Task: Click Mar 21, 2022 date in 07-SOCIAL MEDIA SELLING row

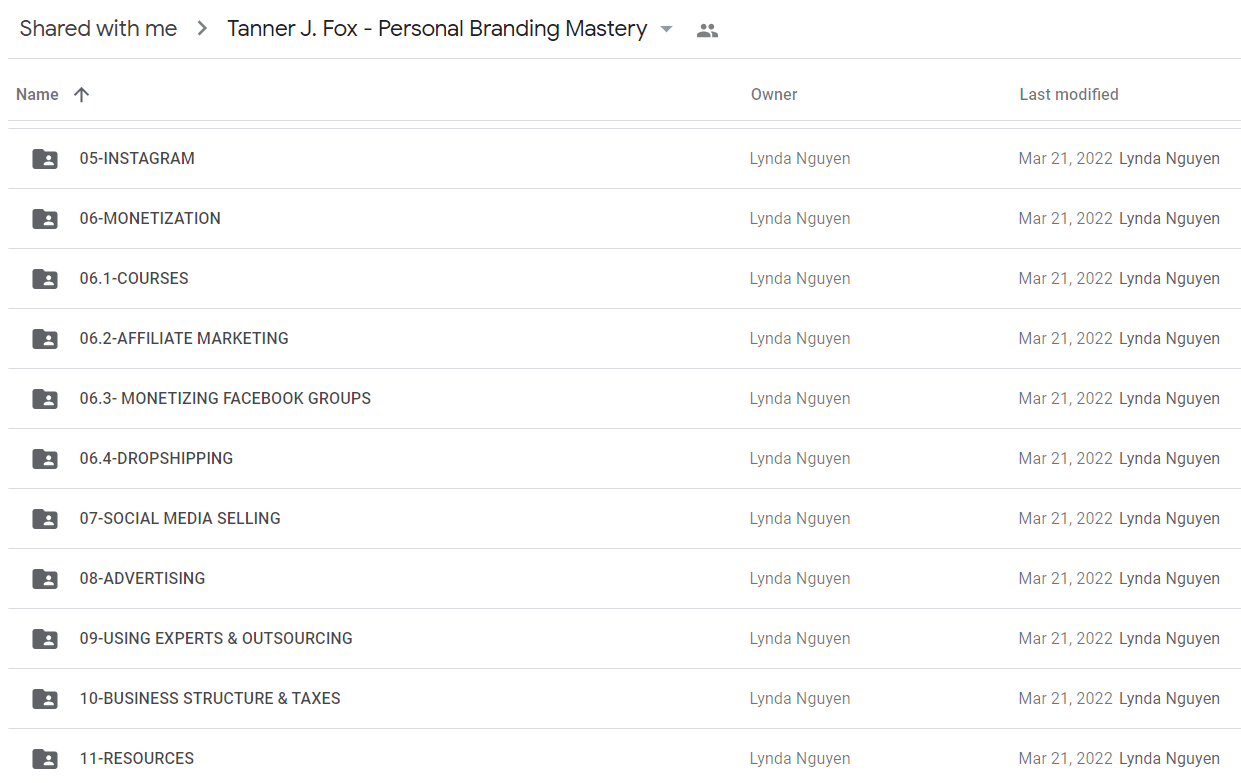Action: [x=1065, y=518]
